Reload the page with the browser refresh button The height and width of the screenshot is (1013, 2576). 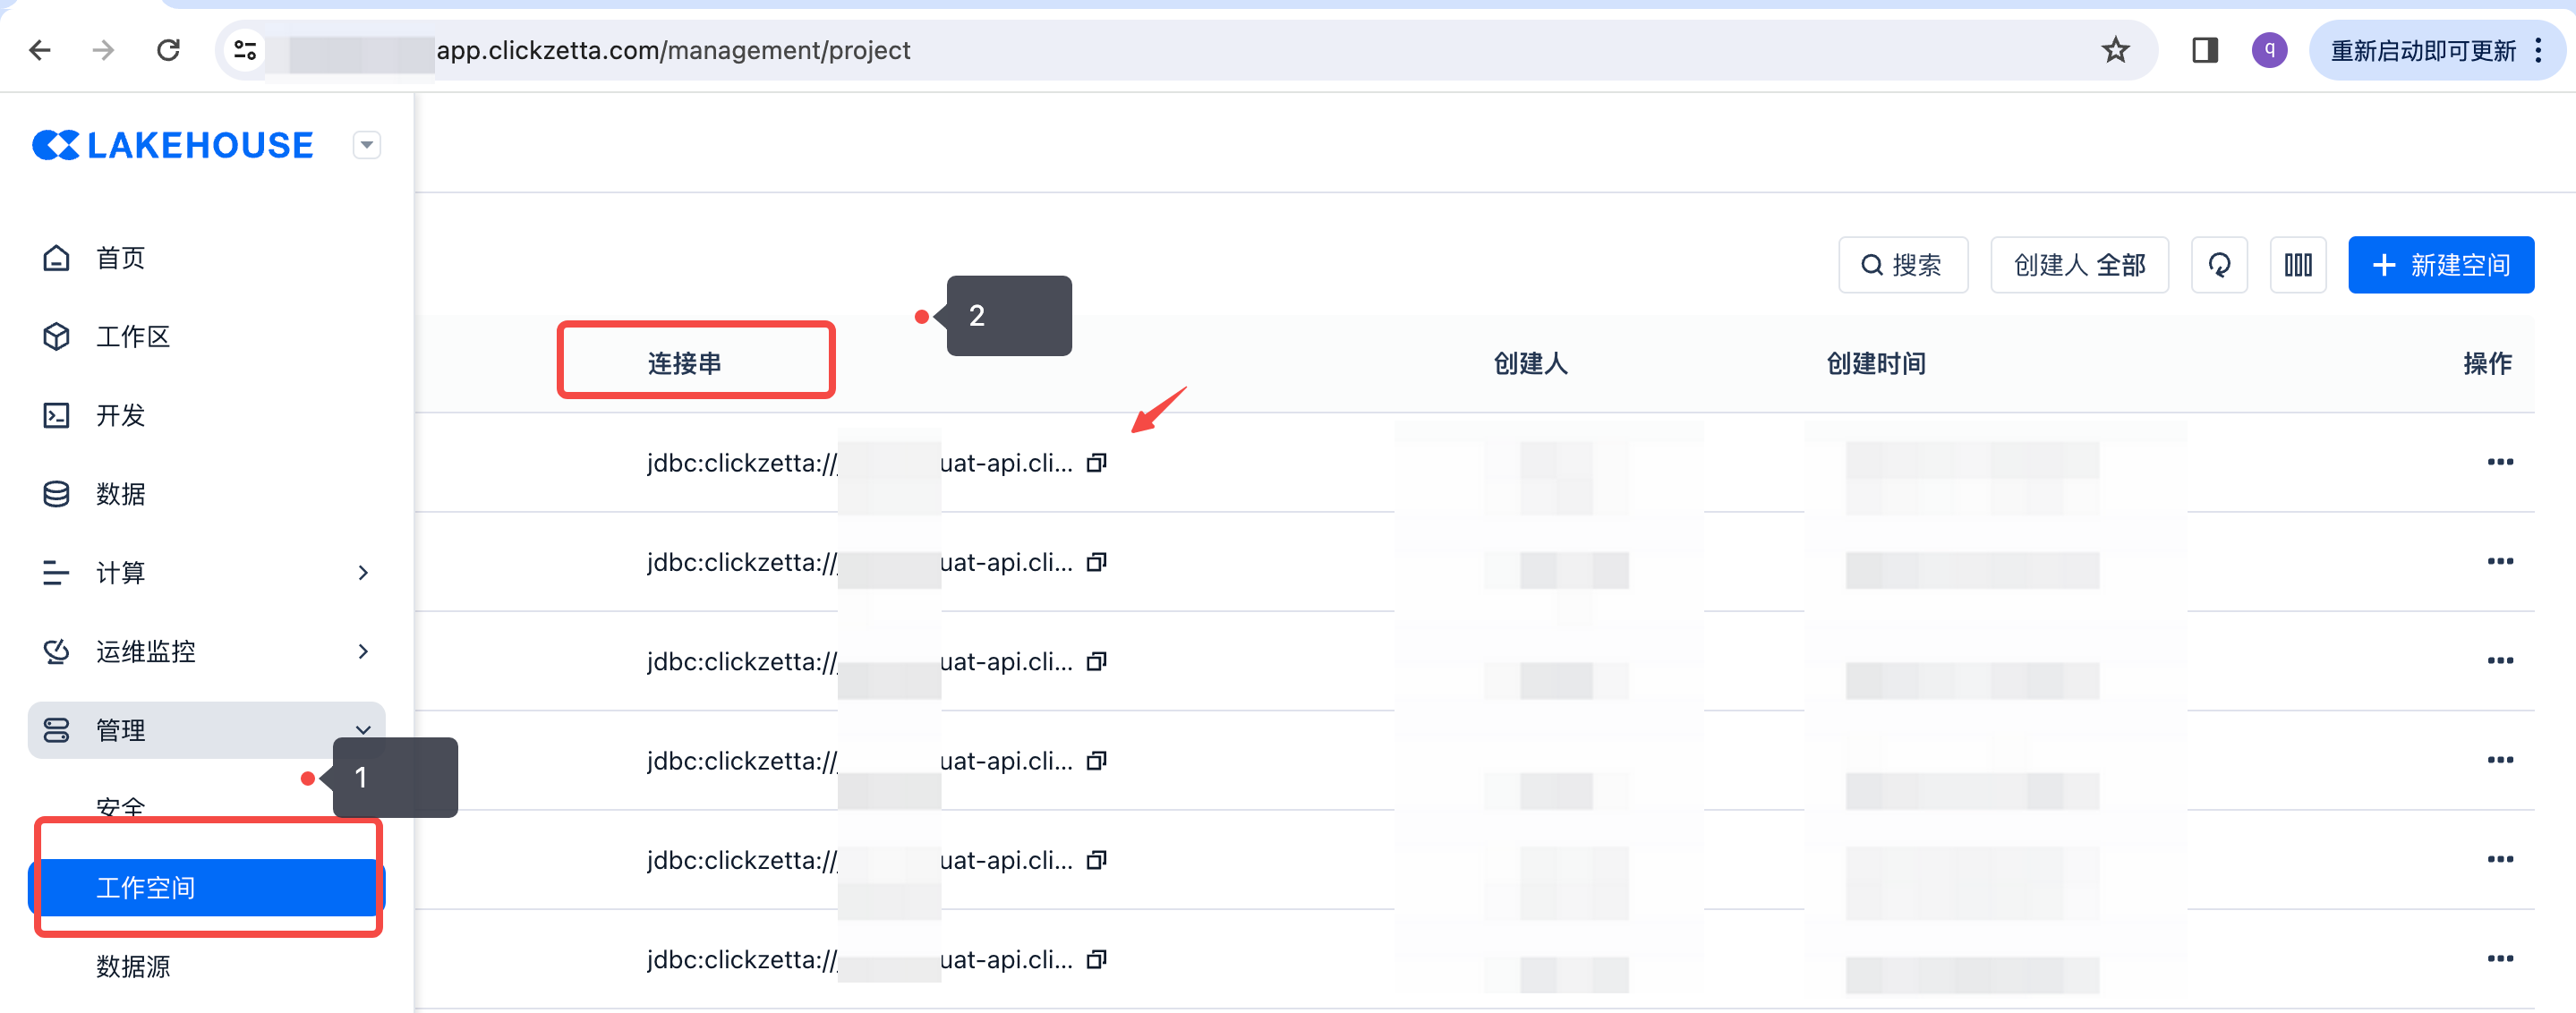(x=168, y=50)
